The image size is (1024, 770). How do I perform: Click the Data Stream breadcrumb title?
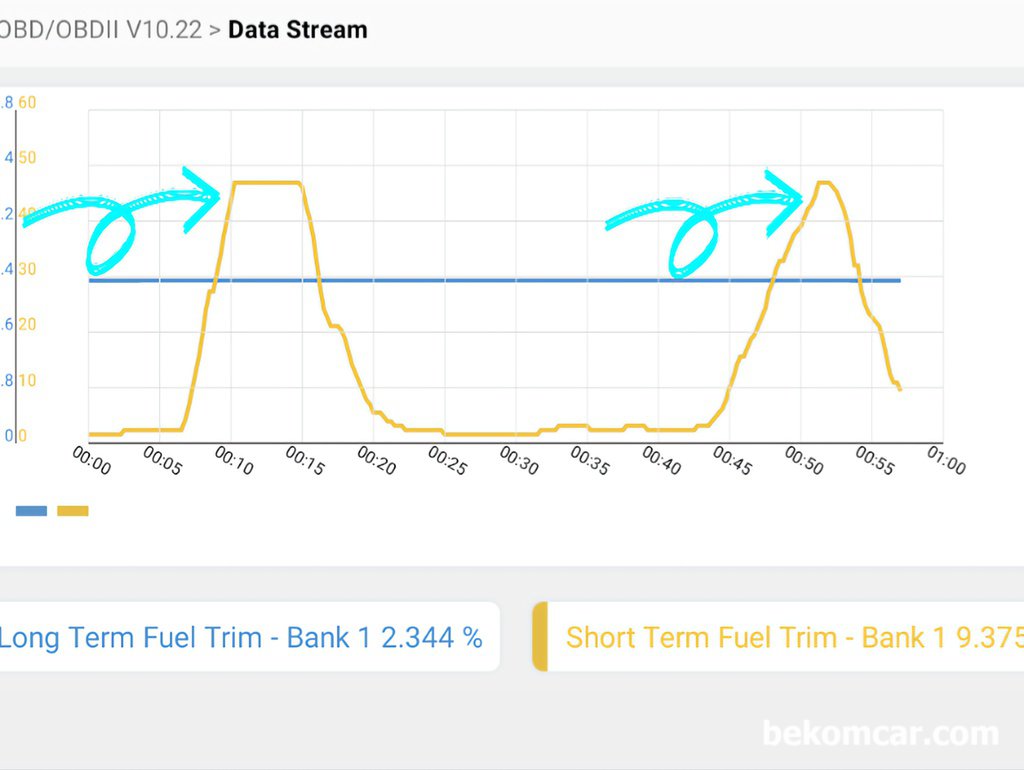[x=298, y=30]
